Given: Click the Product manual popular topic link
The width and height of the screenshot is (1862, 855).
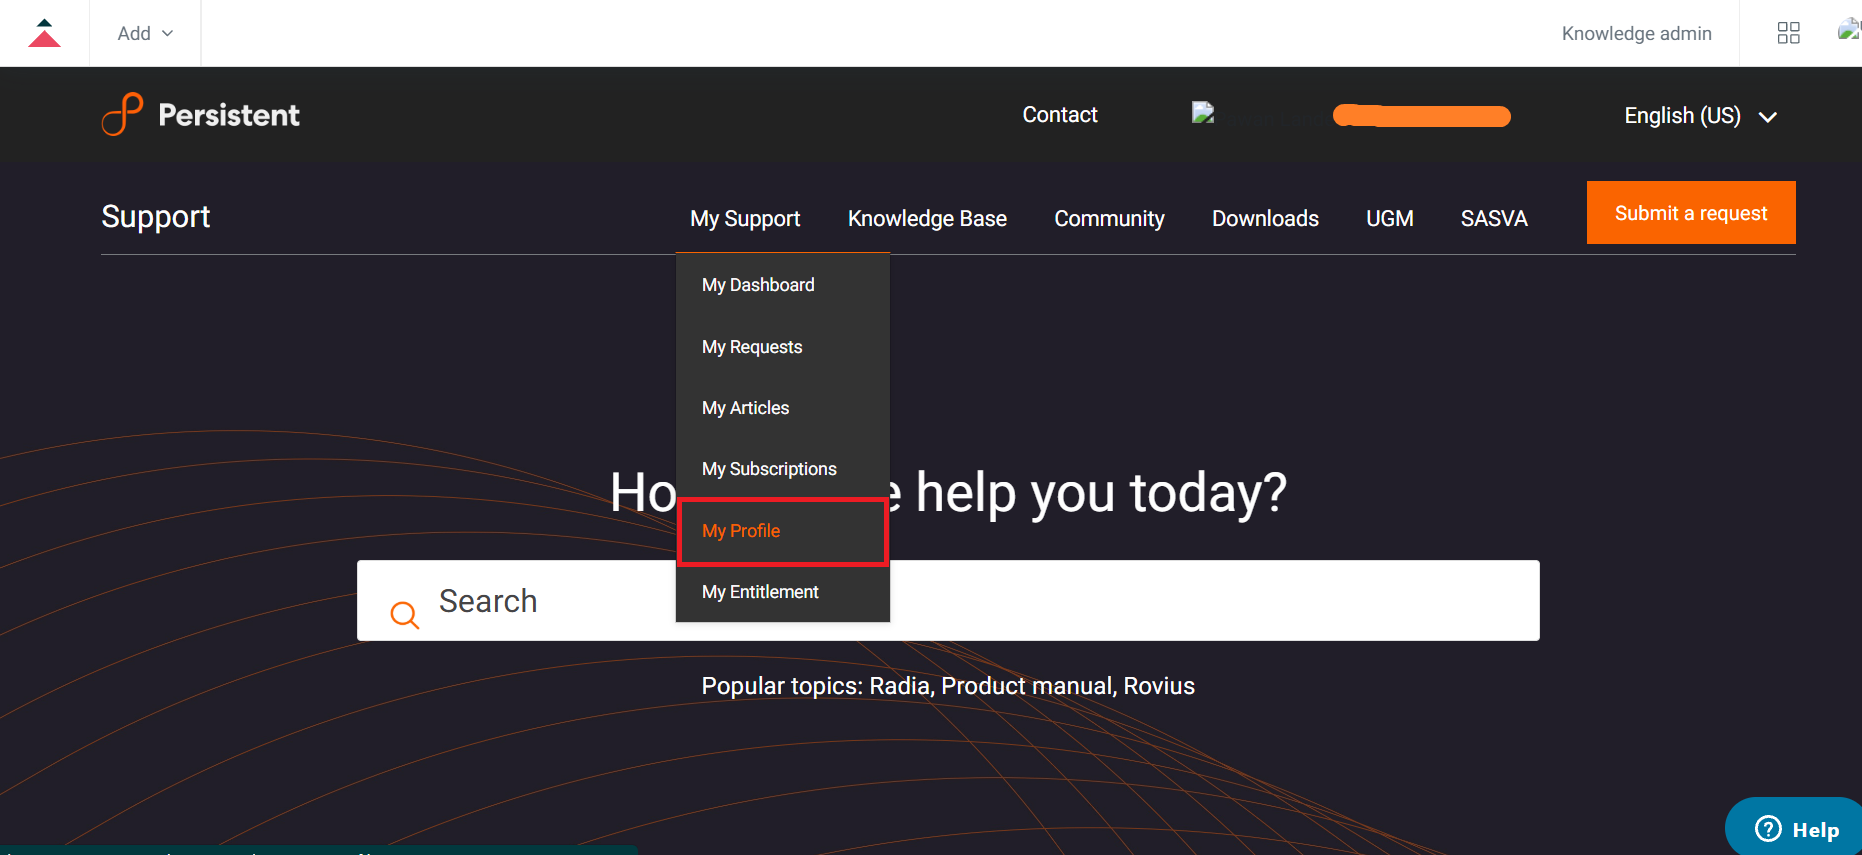Looking at the screenshot, I should (1028, 686).
